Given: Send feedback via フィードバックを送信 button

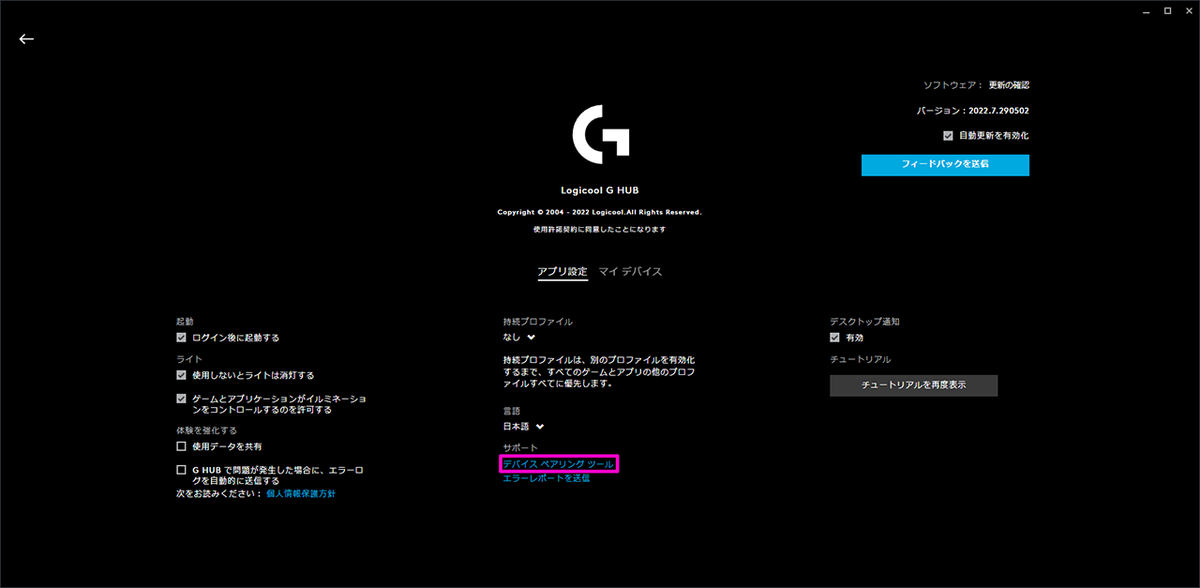Looking at the screenshot, I should [945, 165].
